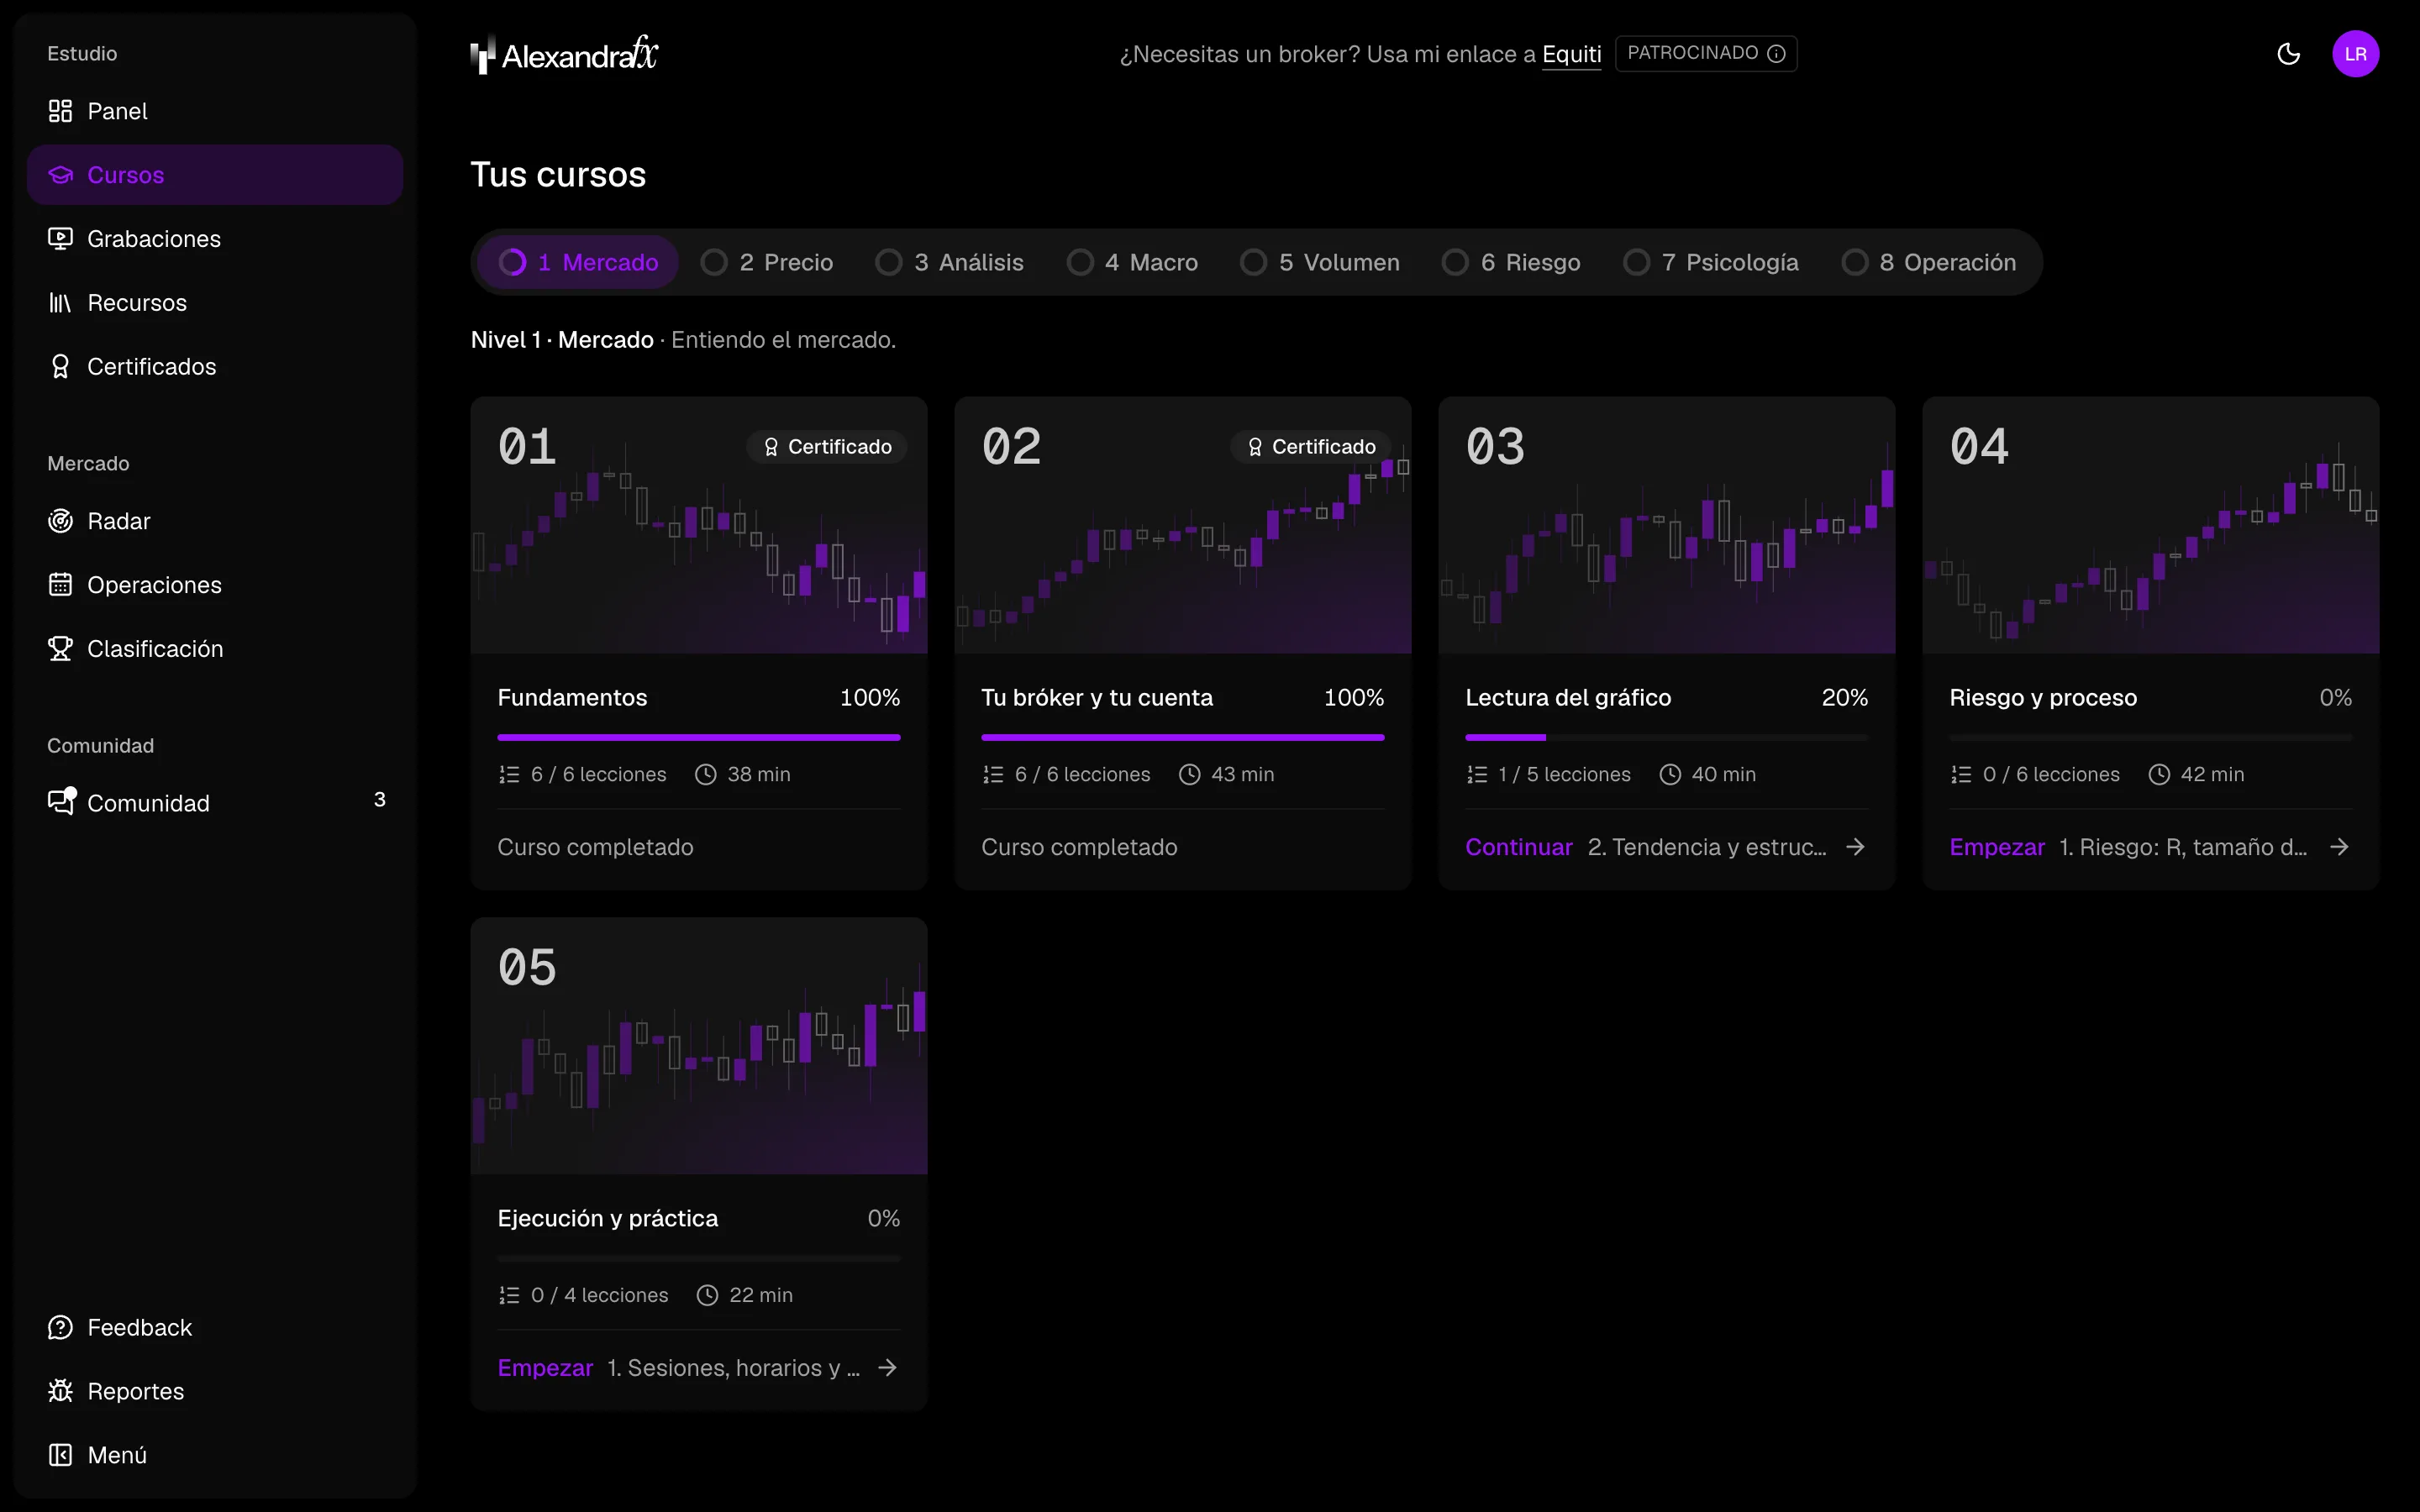Click the Lectura del gráfico progress bar
The image size is (2420, 1512).
point(1667,738)
